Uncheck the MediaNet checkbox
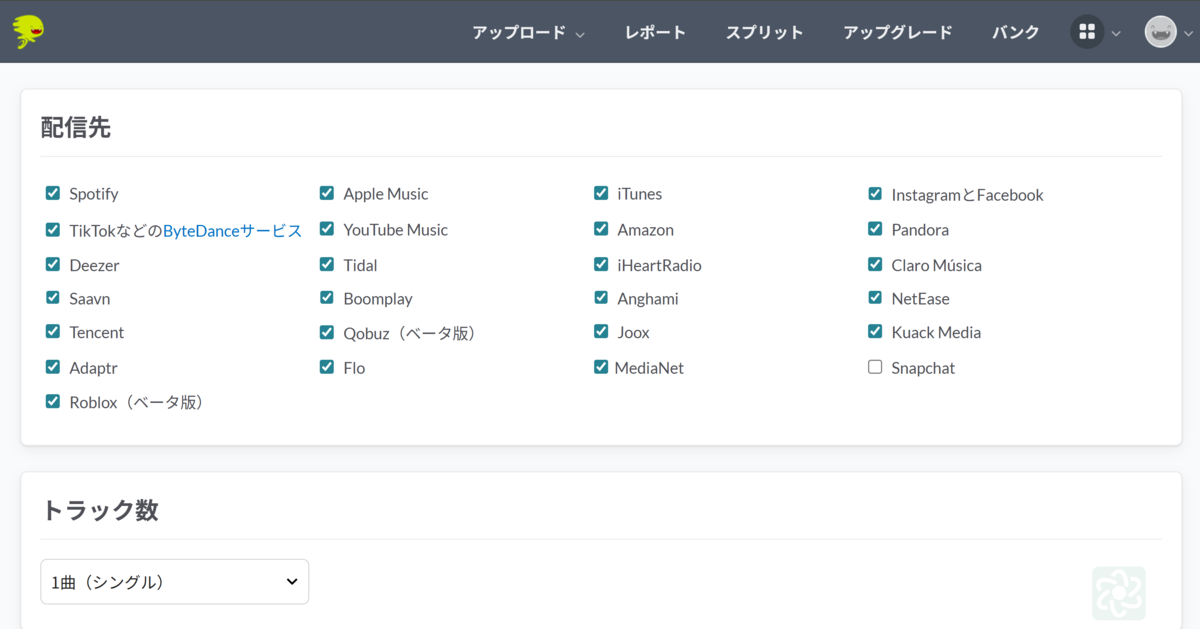The width and height of the screenshot is (1200, 629). coord(601,367)
